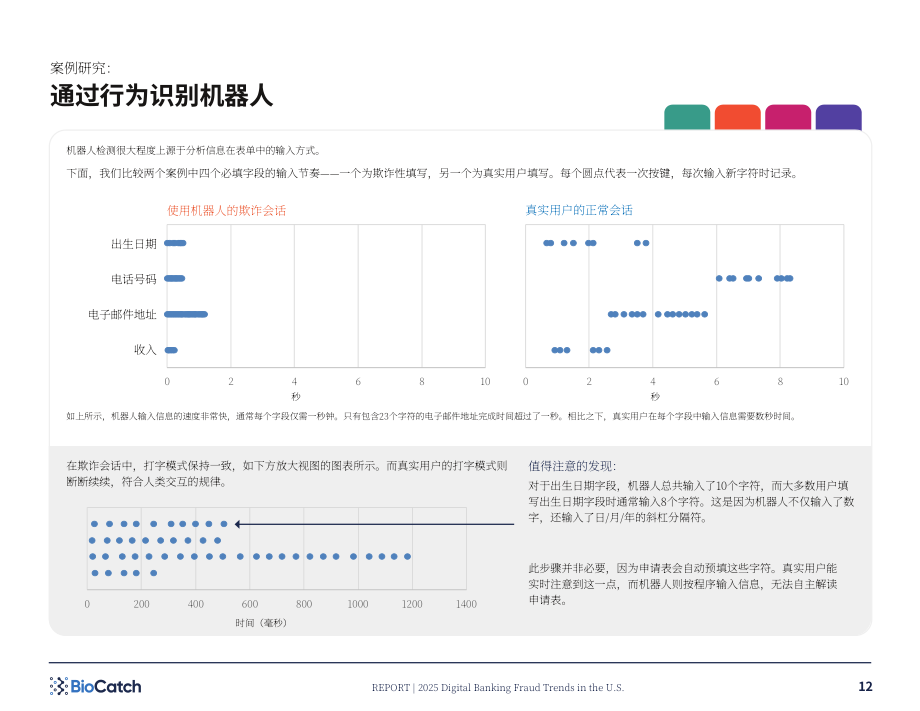This screenshot has width=920, height=711.
Task: Click the 时间（毫秒）axis label
Action: 261,622
